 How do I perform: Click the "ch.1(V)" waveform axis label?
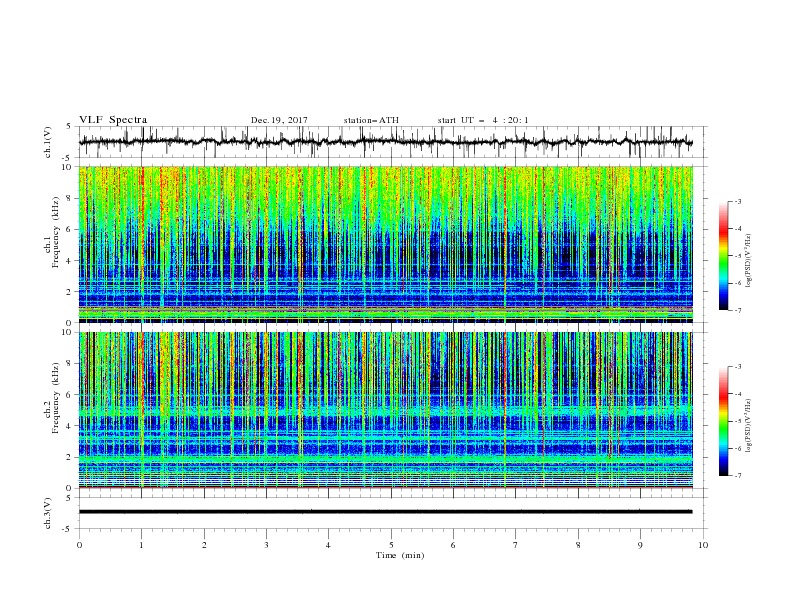[x=48, y=142]
